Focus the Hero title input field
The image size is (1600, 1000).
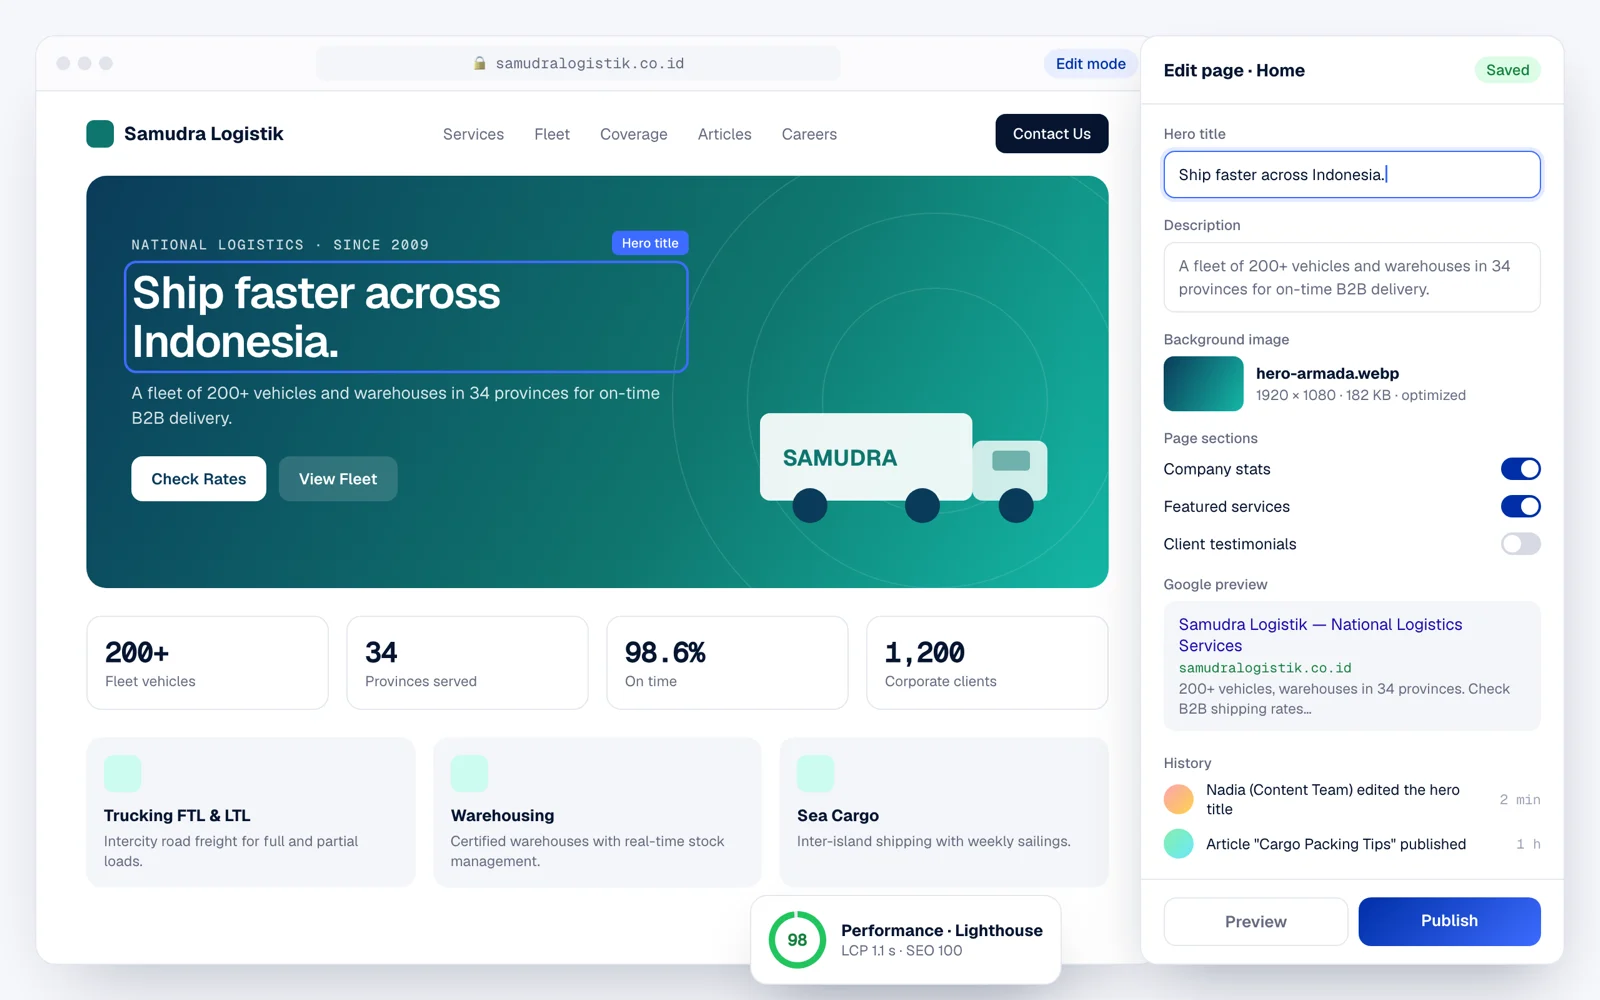1352,175
